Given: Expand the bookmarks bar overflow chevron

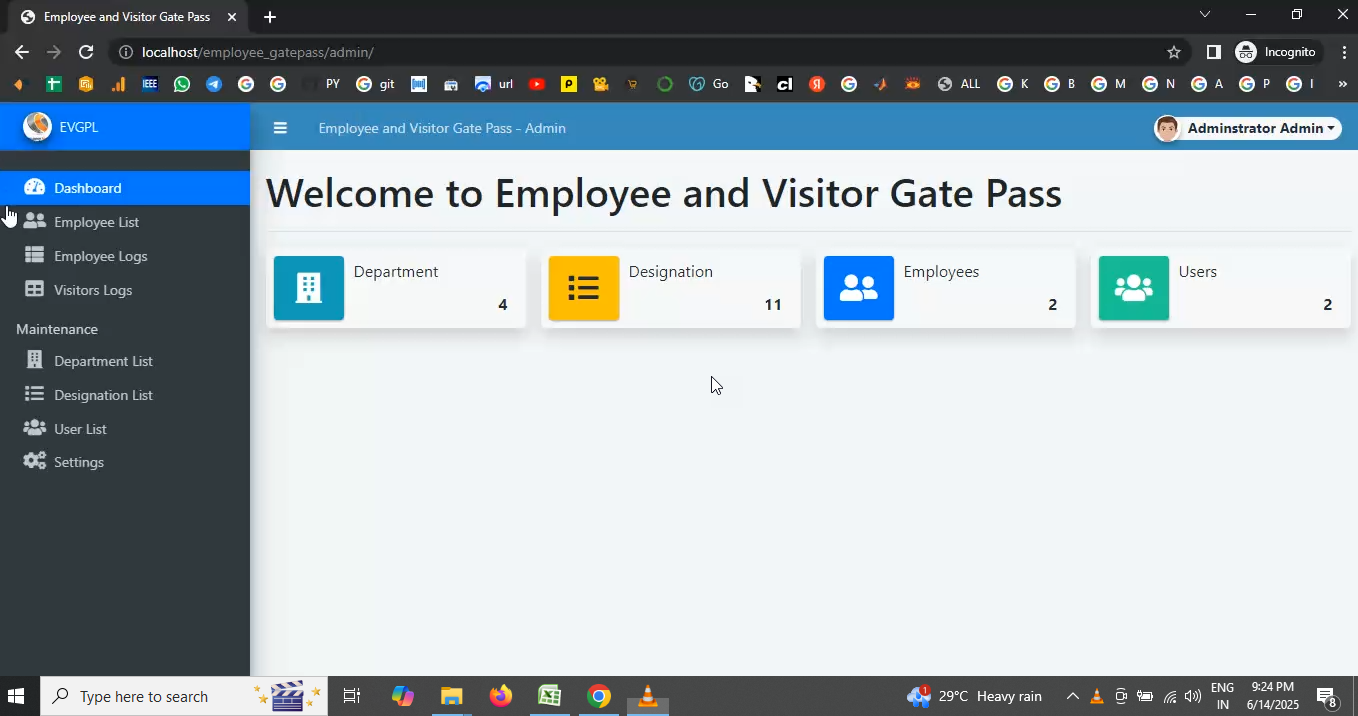Looking at the screenshot, I should (1342, 85).
